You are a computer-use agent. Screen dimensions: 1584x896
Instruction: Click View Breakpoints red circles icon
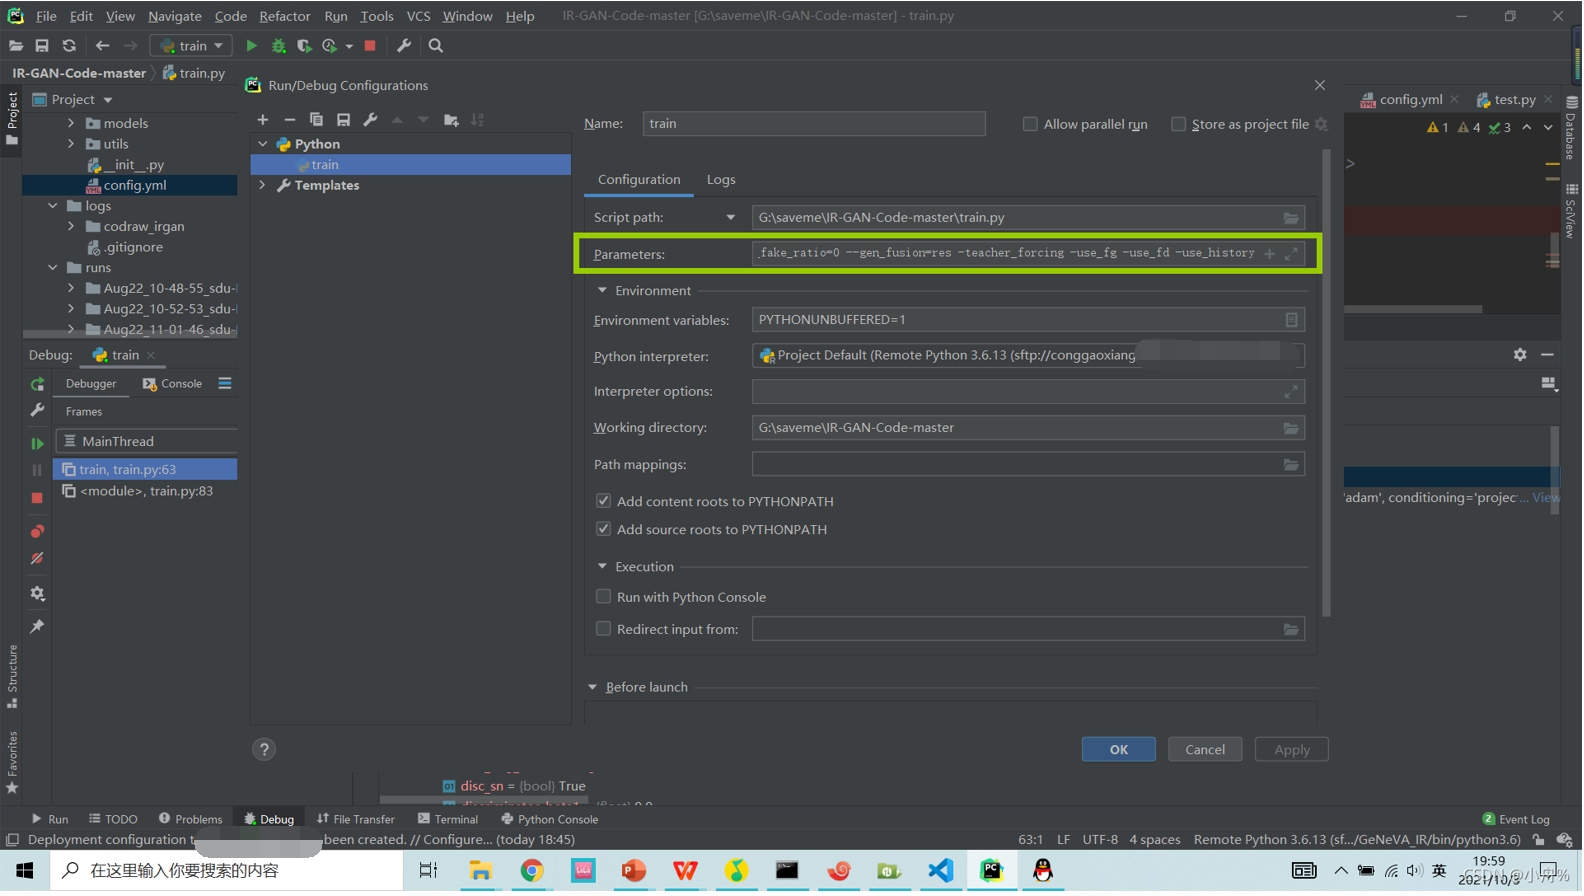[37, 532]
